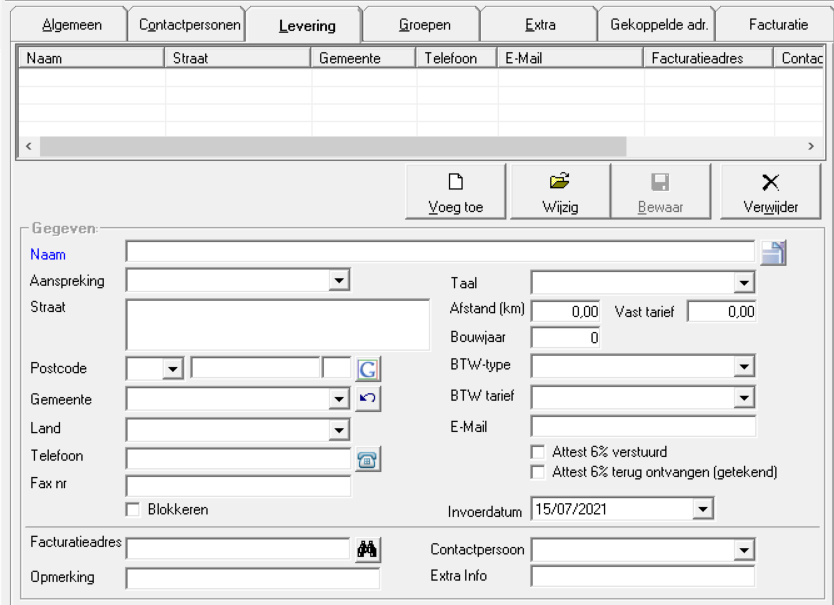This screenshot has width=834, height=605.
Task: Expand the Gemeente dropdown list
Action: tap(339, 399)
